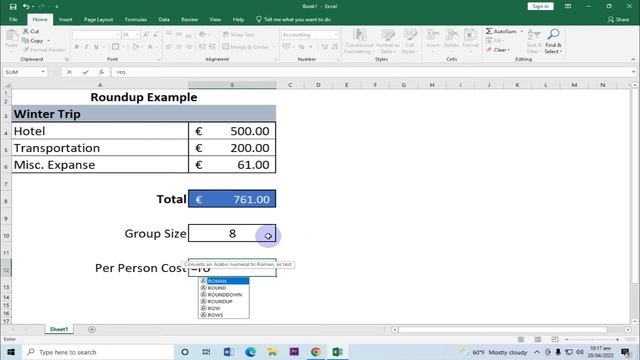
Task: Open the Name Box dropdown showing SUM
Action: pos(43,72)
